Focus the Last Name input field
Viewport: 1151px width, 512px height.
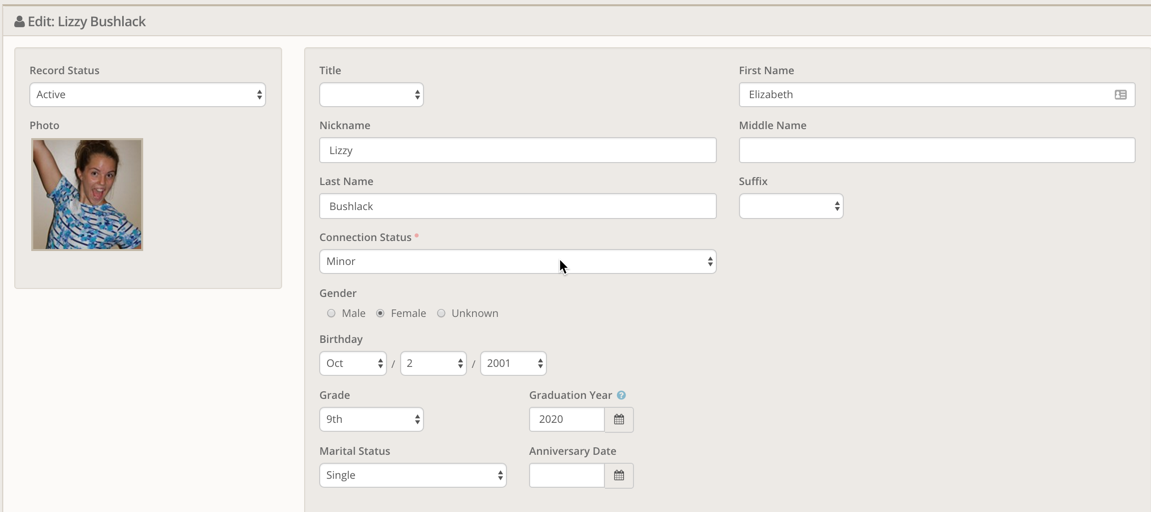click(517, 207)
